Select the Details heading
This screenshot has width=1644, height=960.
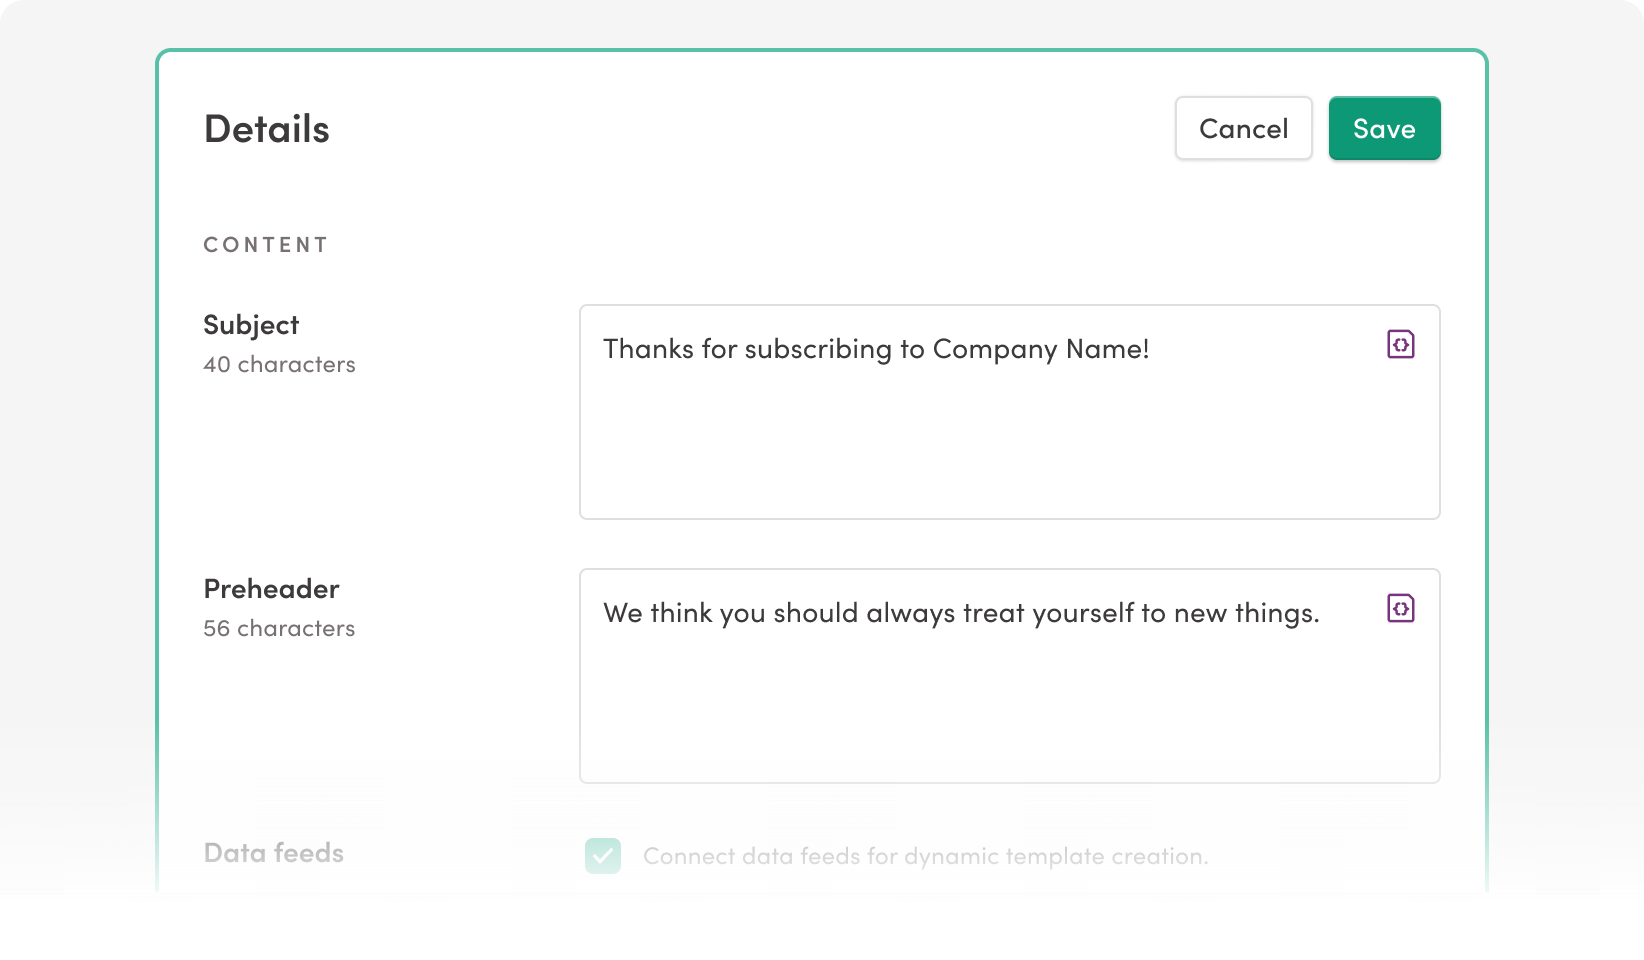266,129
